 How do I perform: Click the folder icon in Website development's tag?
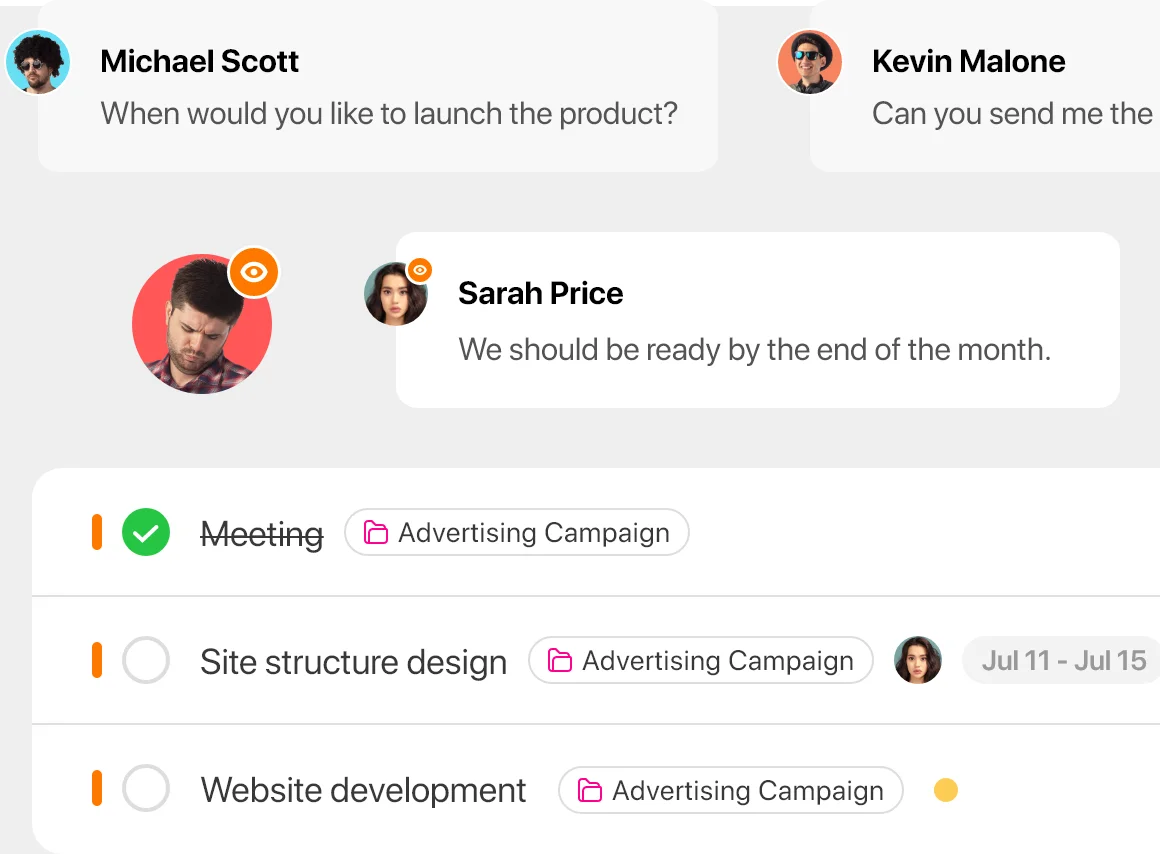click(590, 790)
